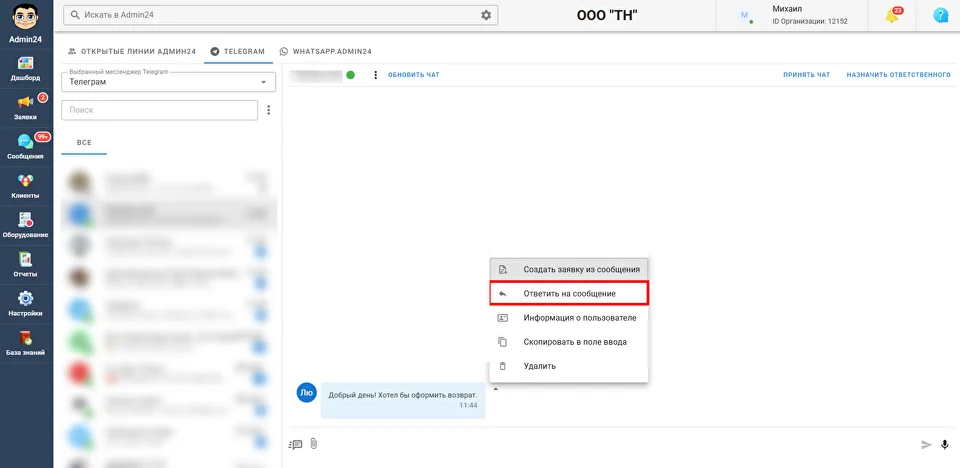Switch to WhatsApp.Admin24 tab
This screenshot has height=468, width=960.
326,51
